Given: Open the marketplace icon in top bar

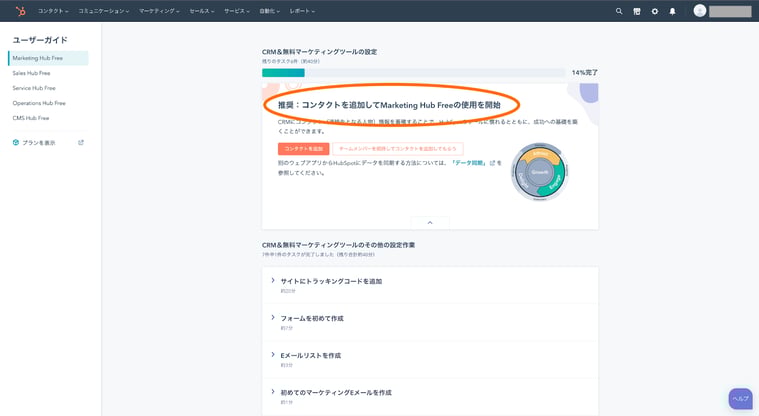Looking at the screenshot, I should click(x=637, y=11).
